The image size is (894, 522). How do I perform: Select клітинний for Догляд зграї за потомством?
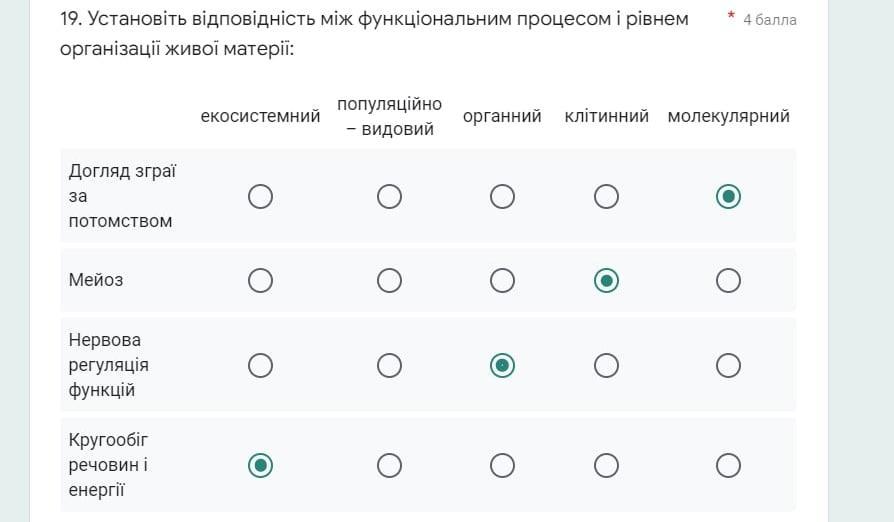point(606,197)
